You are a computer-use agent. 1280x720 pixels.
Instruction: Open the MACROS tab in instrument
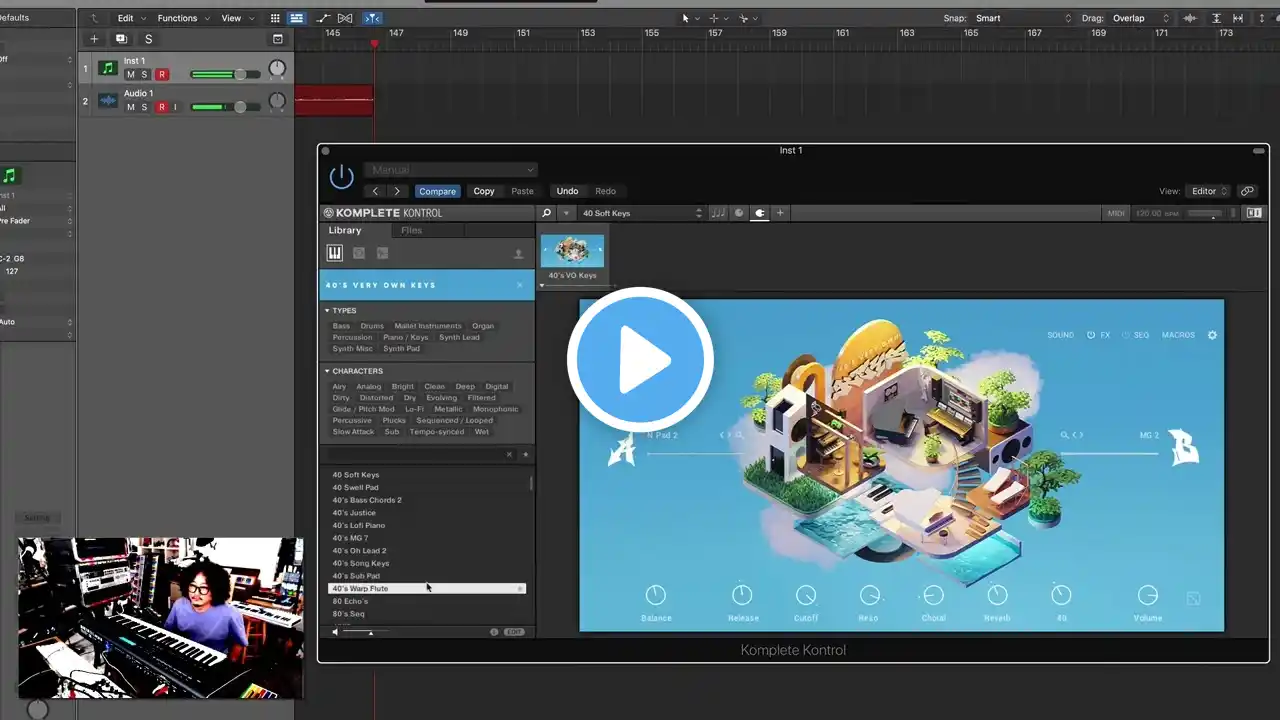(1178, 335)
